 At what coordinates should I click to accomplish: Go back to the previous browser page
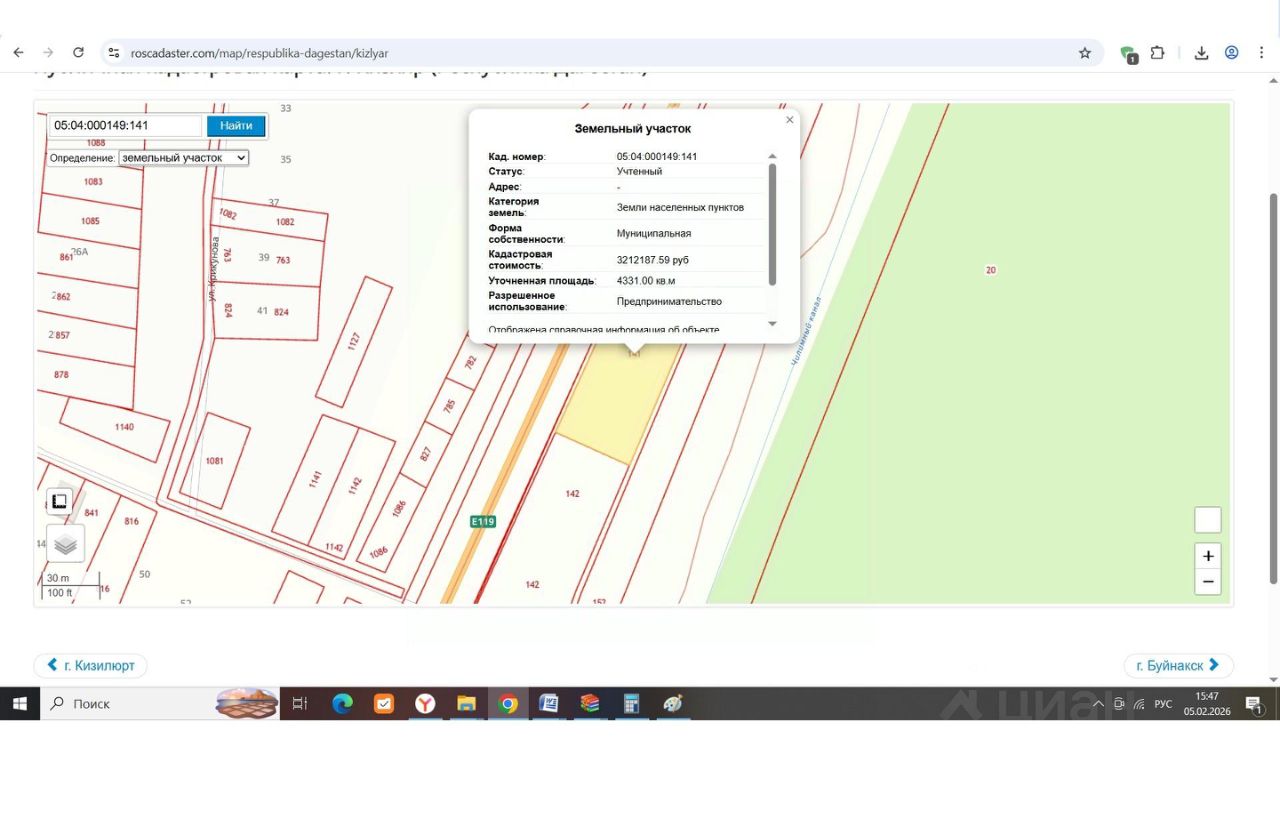19,53
